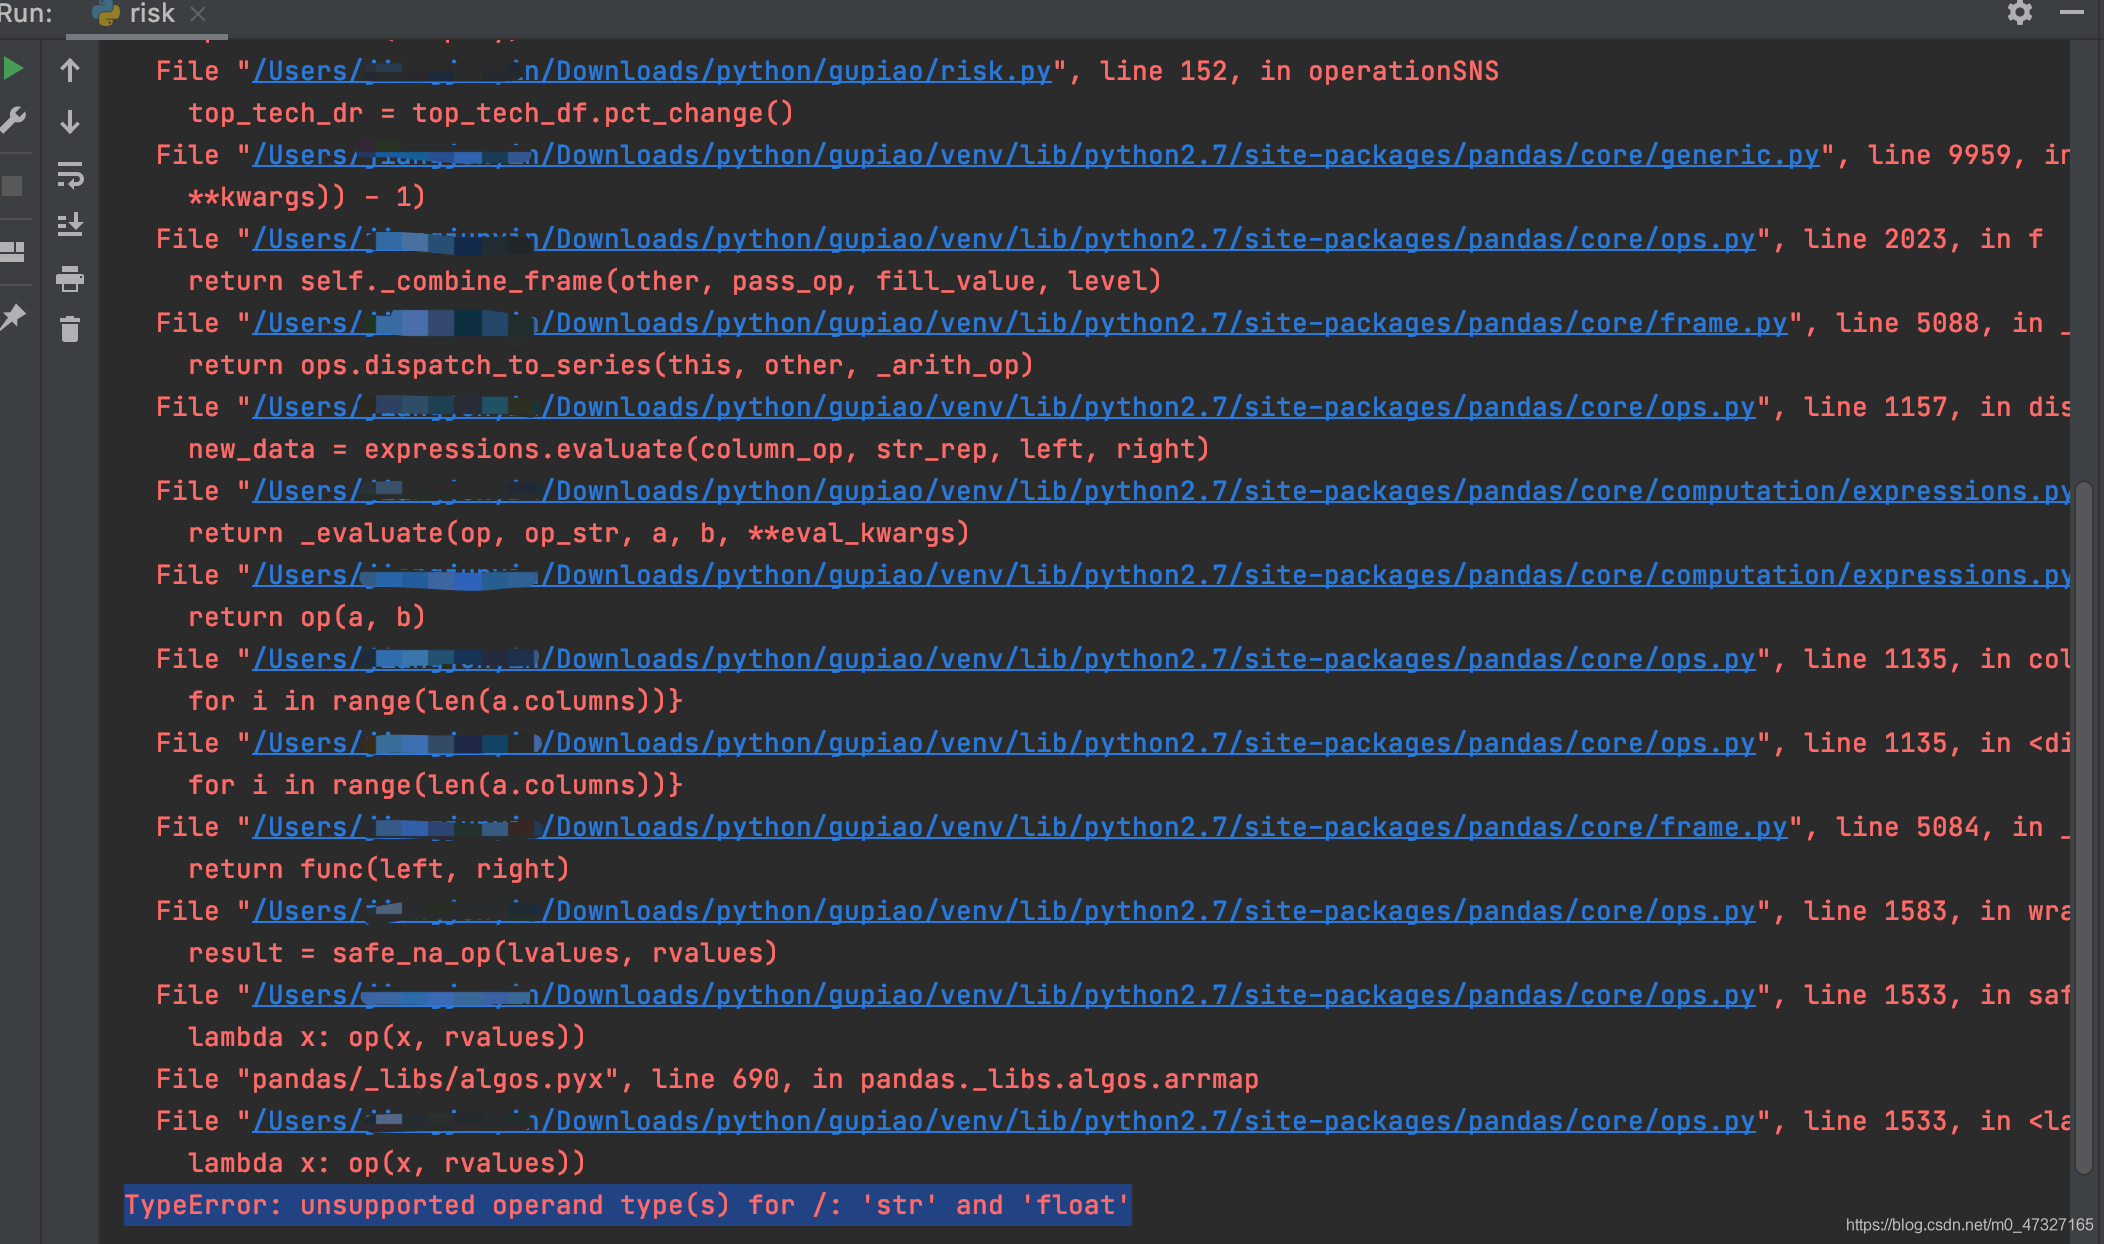Open expressions.py link above 'return op(a, b)'
Image resolution: width=2104 pixels, height=1244 pixels.
click(1161, 575)
